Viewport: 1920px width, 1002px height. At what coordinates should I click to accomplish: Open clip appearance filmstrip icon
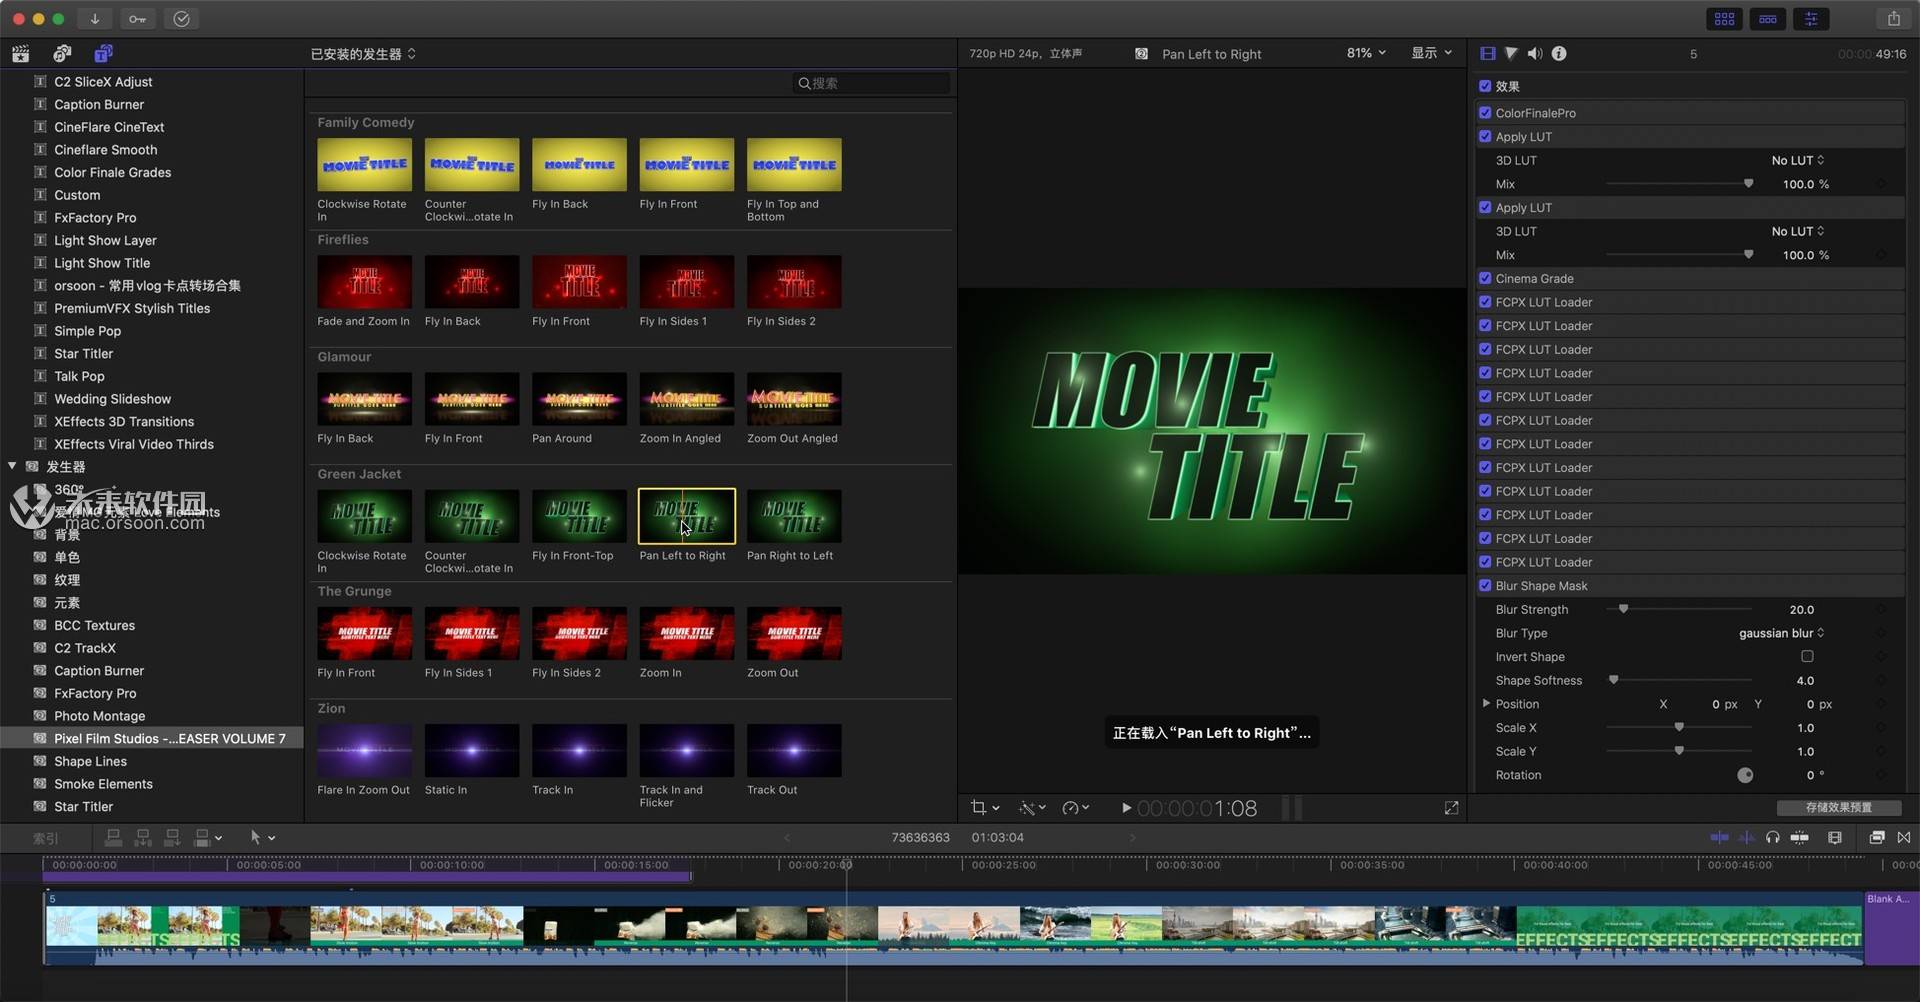[x=1834, y=838]
